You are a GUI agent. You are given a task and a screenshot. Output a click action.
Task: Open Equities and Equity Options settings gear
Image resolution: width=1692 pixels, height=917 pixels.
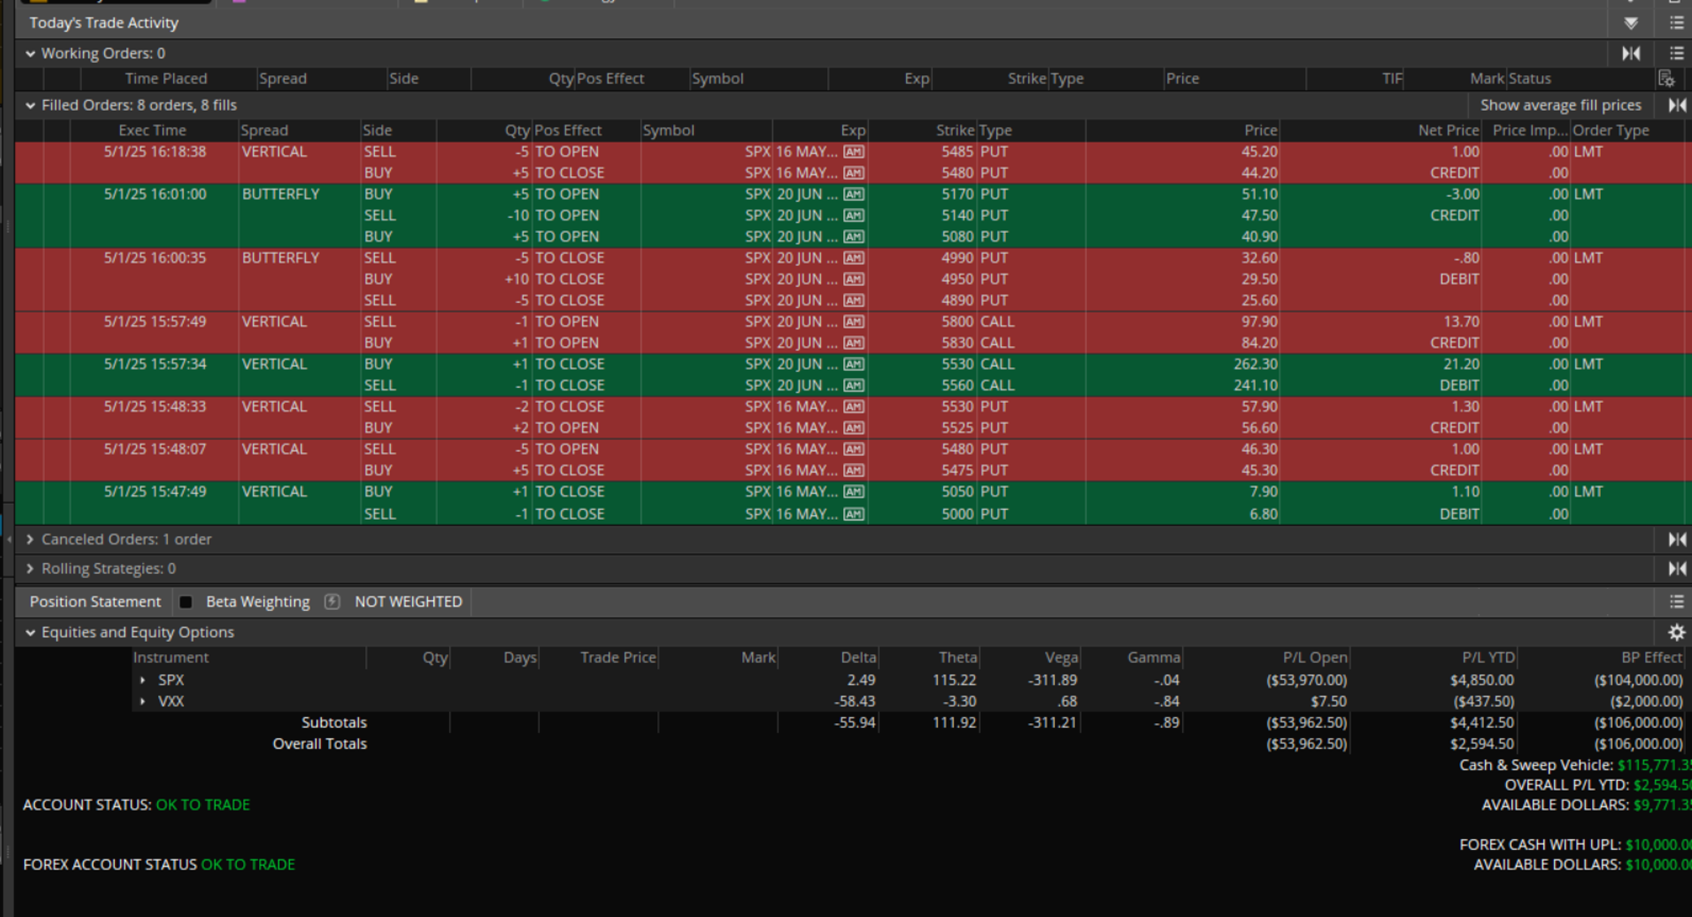(1676, 633)
